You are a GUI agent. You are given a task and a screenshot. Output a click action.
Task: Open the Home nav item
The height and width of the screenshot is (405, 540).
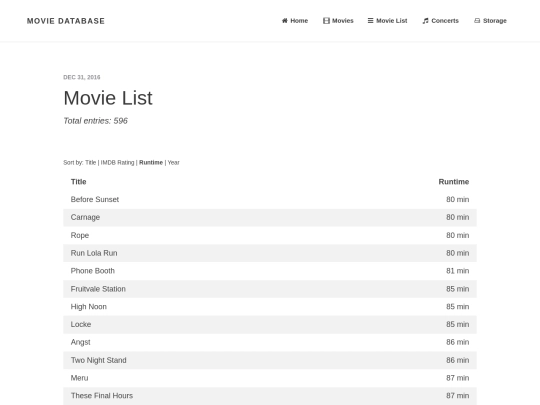(x=295, y=21)
